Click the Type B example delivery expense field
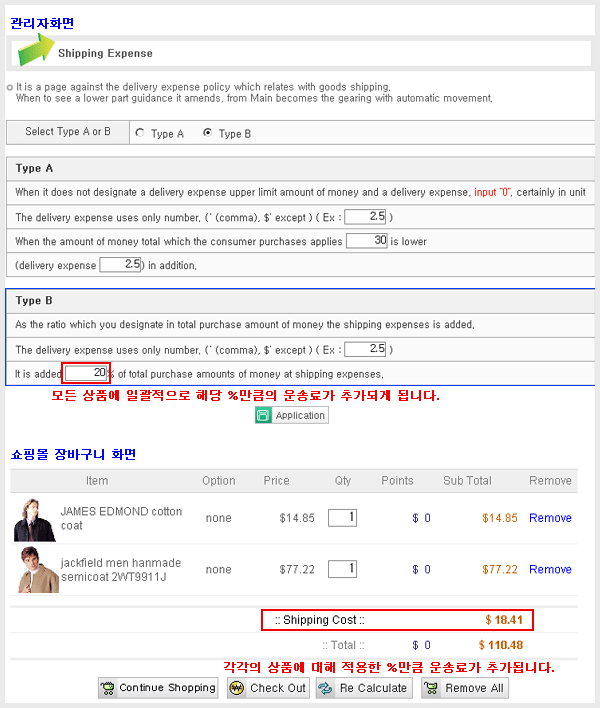This screenshot has width=600, height=708. 365,349
